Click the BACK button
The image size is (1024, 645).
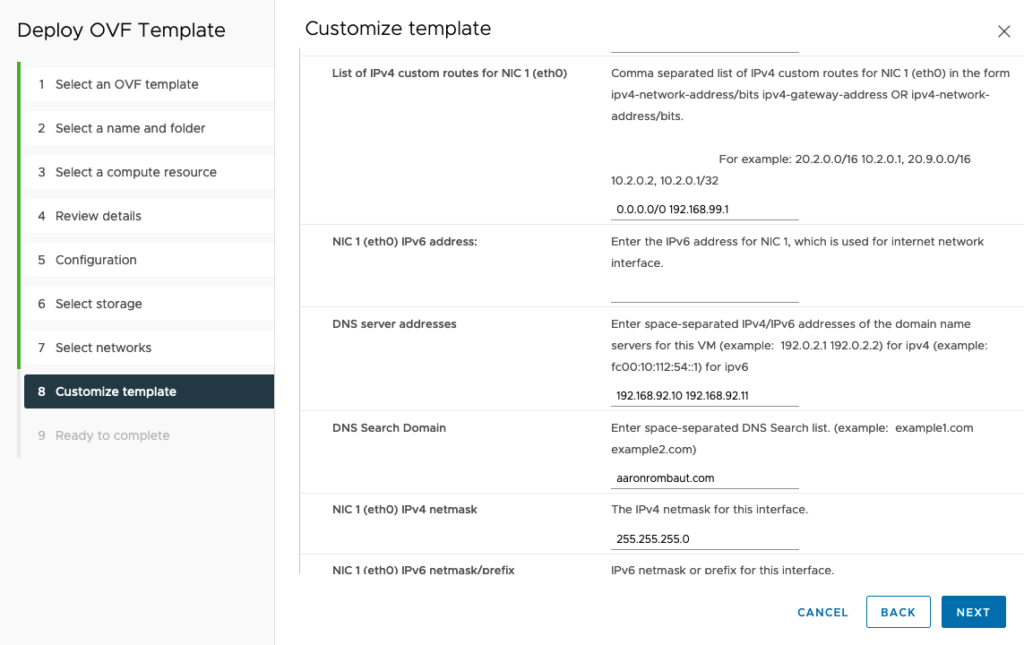(x=898, y=612)
